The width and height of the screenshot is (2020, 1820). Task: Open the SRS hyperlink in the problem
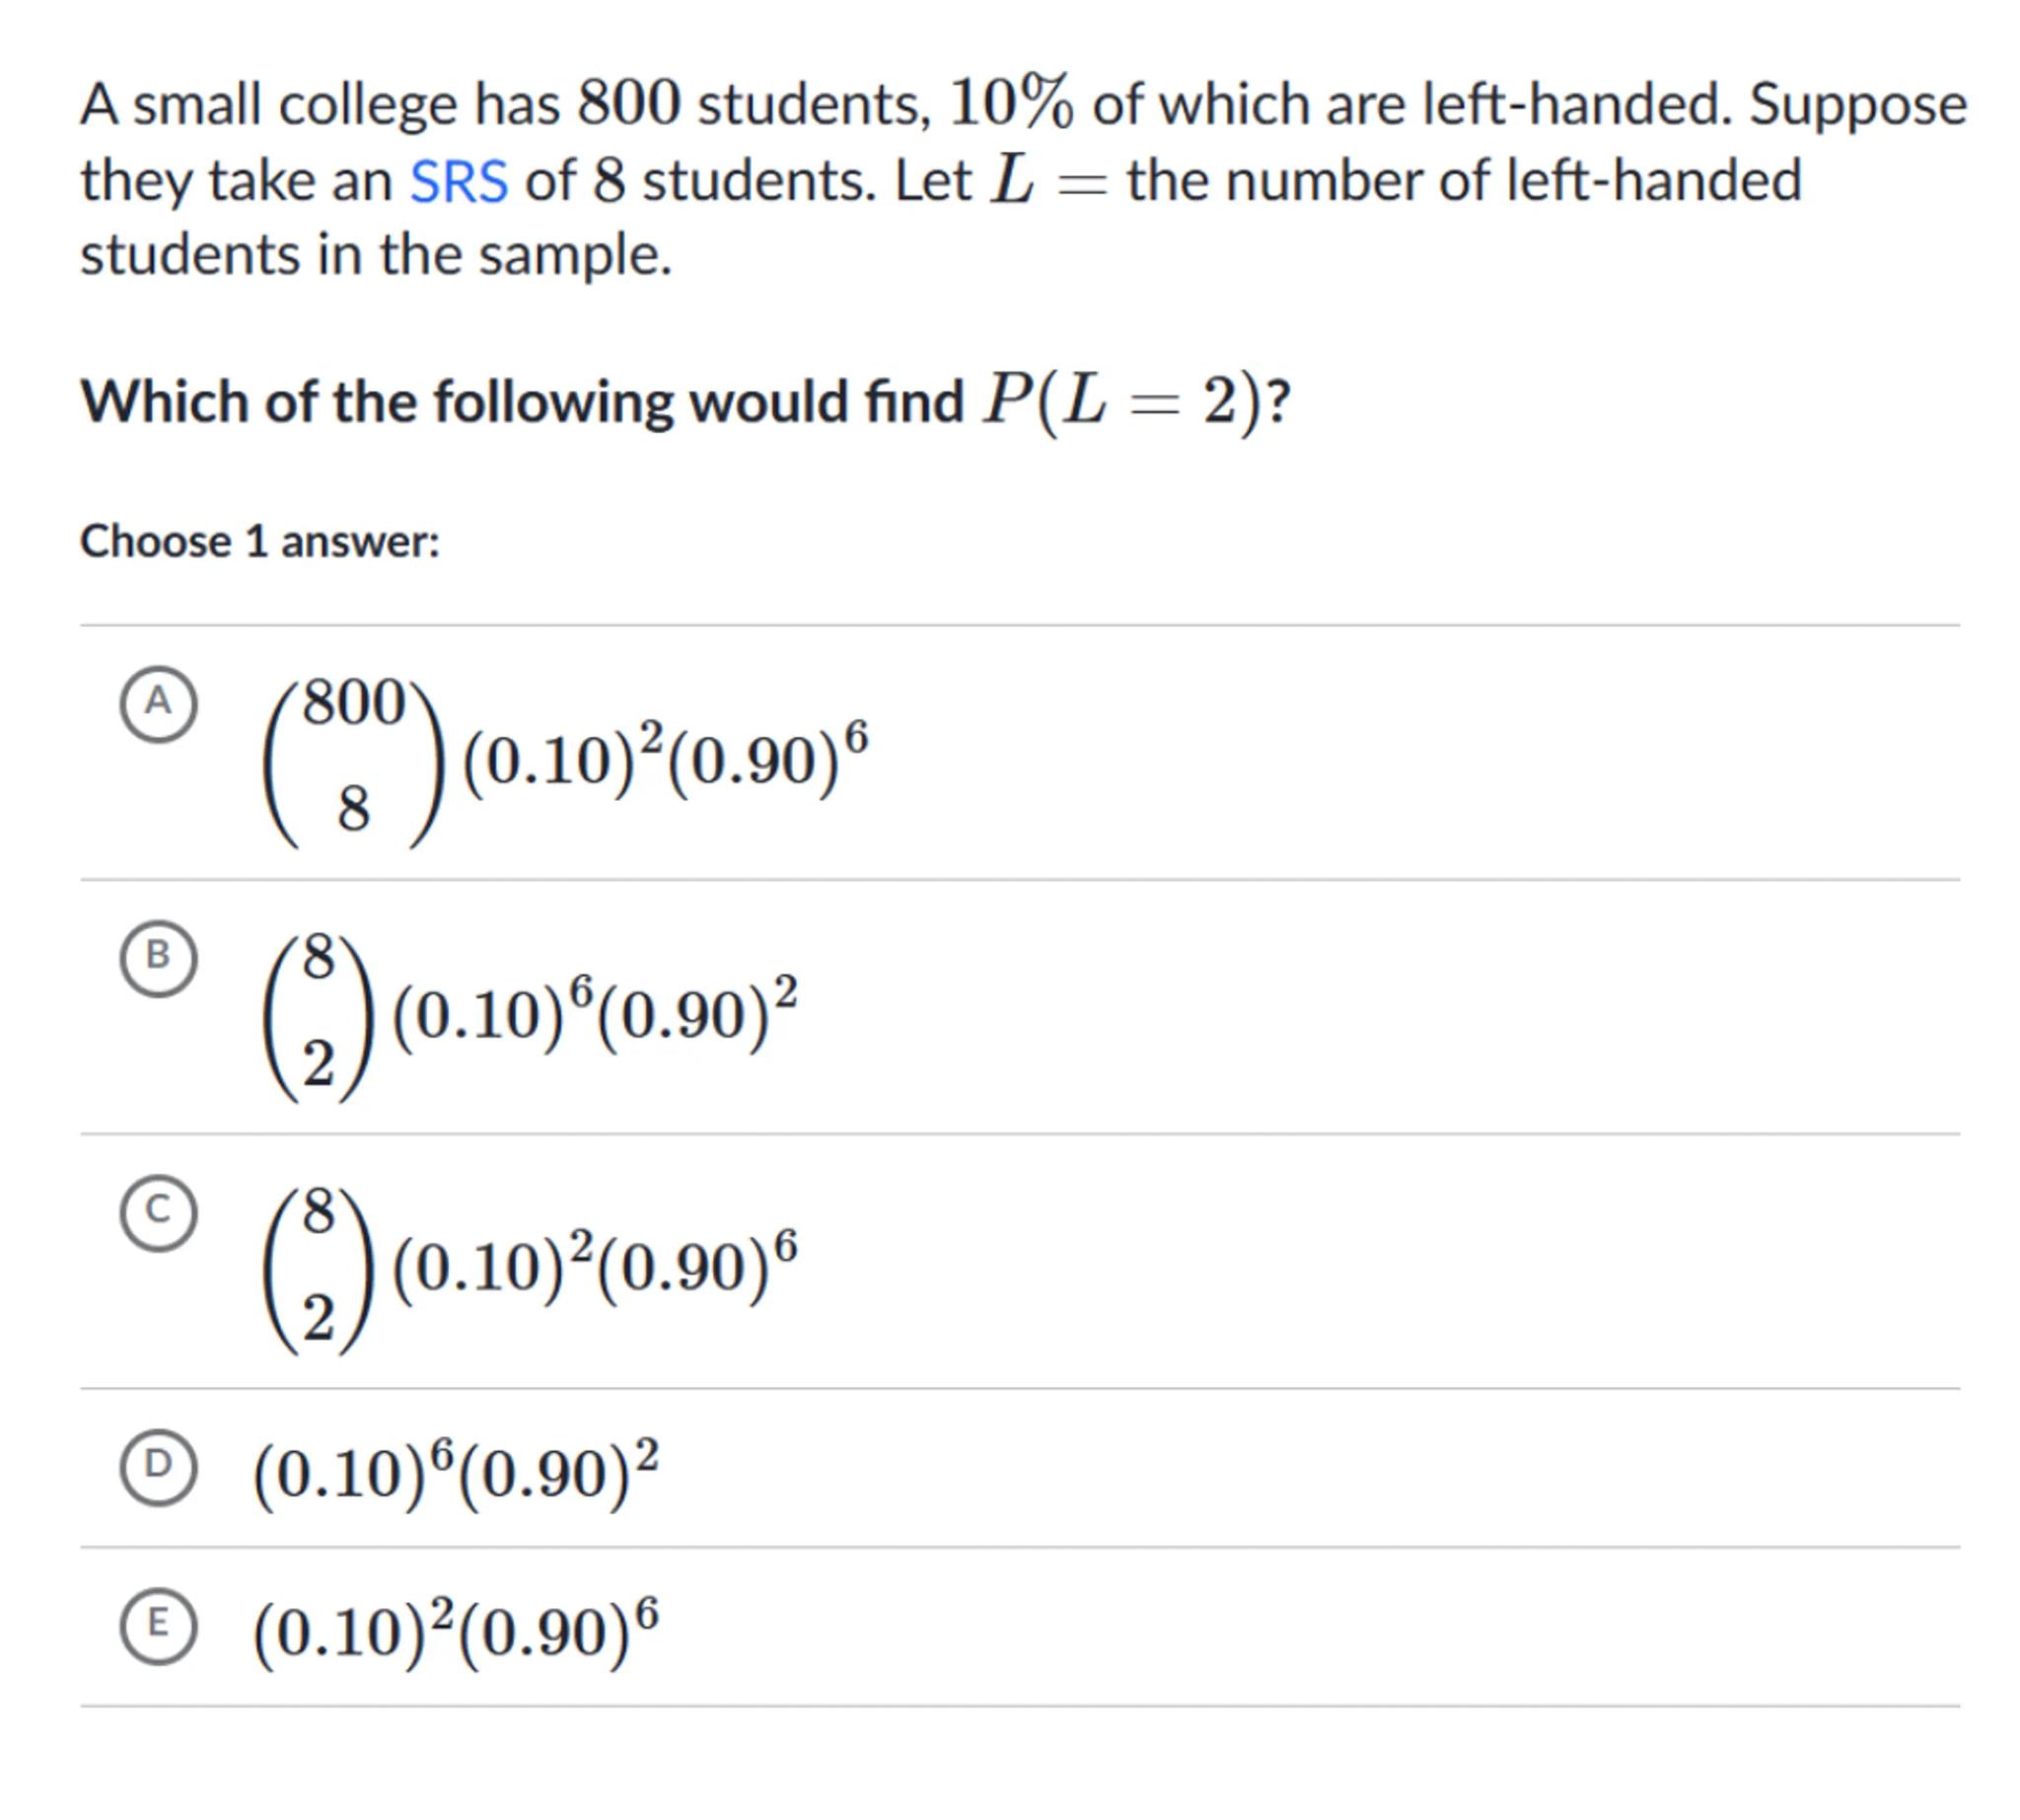pos(459,182)
